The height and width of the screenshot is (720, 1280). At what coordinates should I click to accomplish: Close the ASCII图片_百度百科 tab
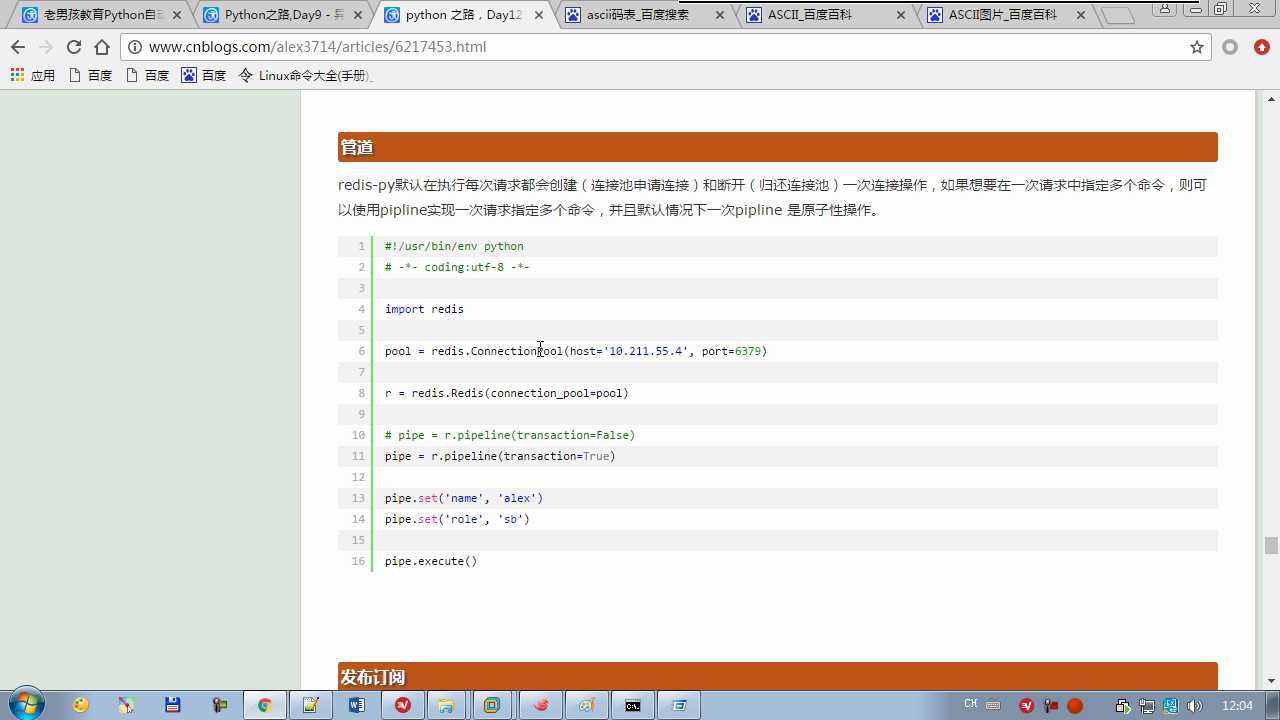(1081, 15)
